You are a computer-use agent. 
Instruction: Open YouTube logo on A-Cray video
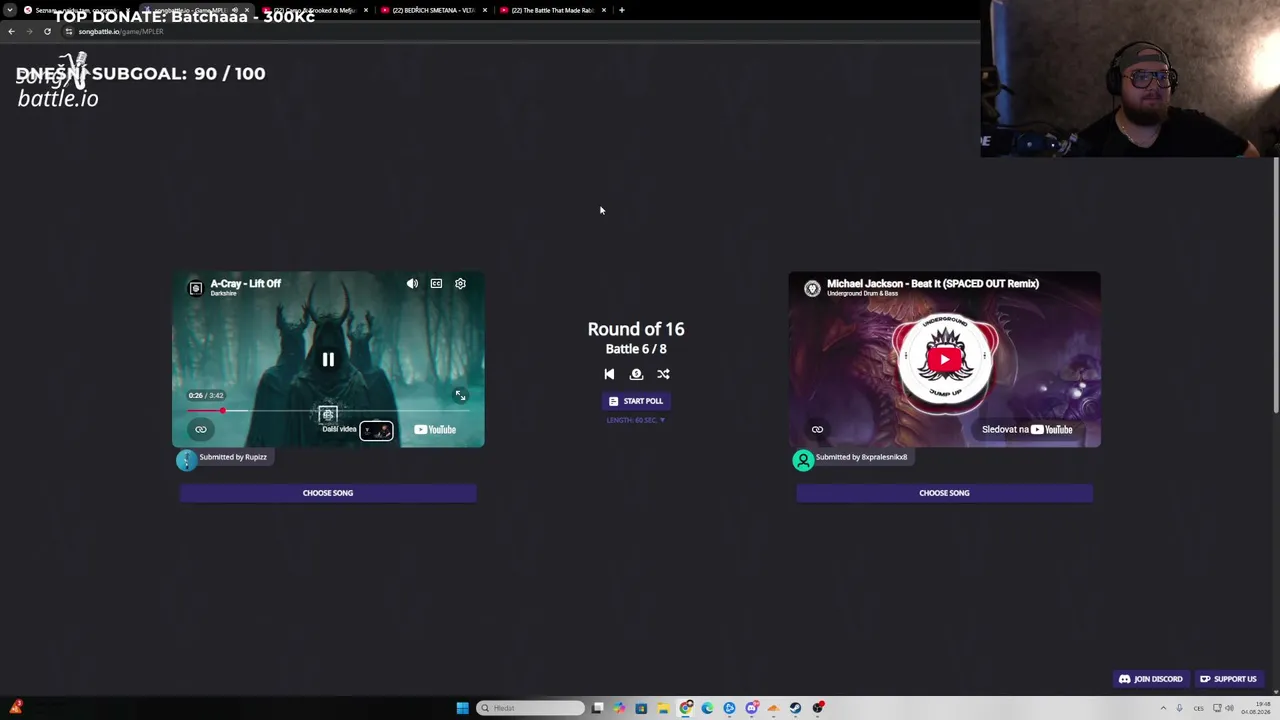pos(435,430)
